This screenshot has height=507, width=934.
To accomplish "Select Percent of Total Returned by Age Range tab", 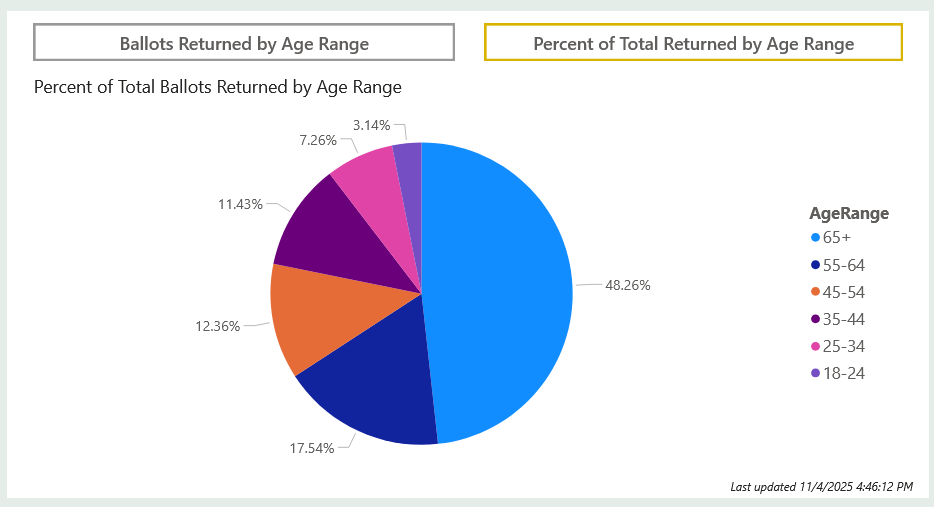I will coord(693,43).
